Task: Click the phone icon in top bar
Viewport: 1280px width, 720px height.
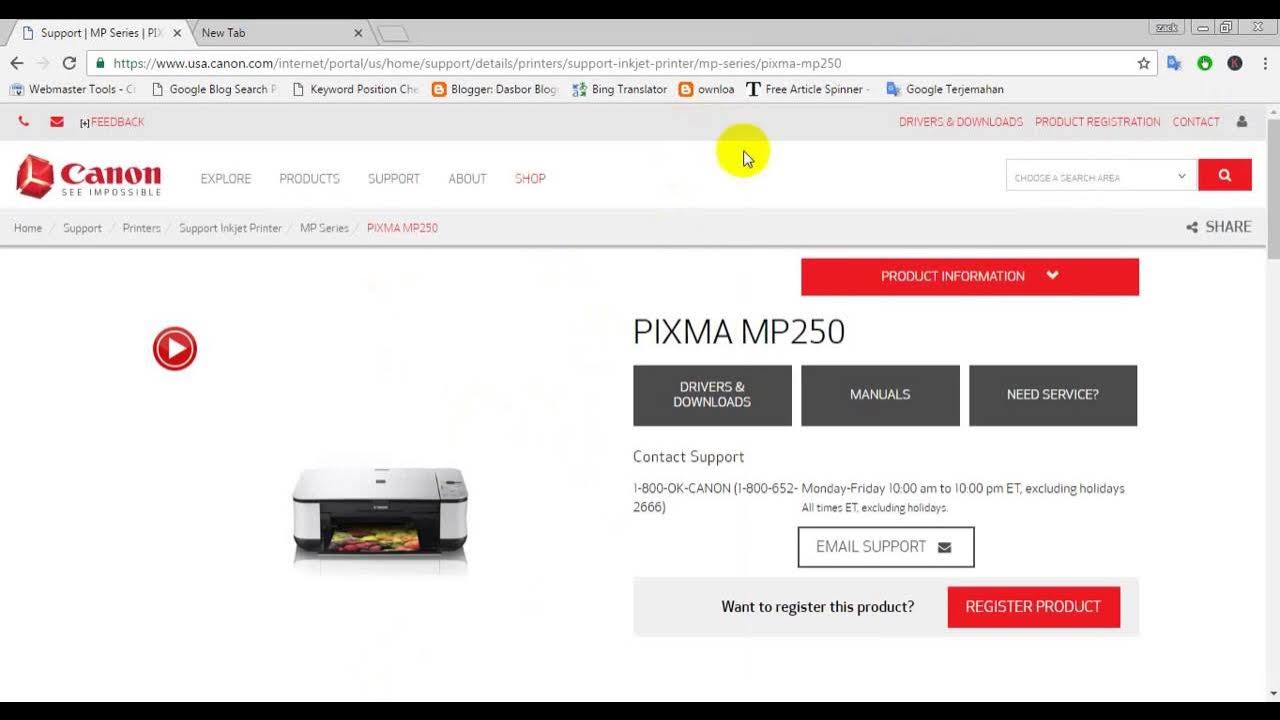Action: tap(24, 122)
